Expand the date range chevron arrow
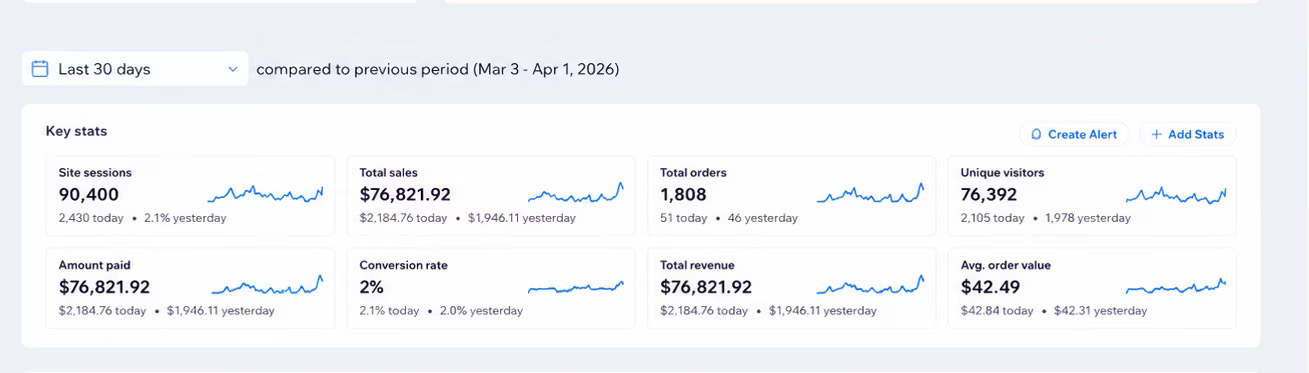 232,69
